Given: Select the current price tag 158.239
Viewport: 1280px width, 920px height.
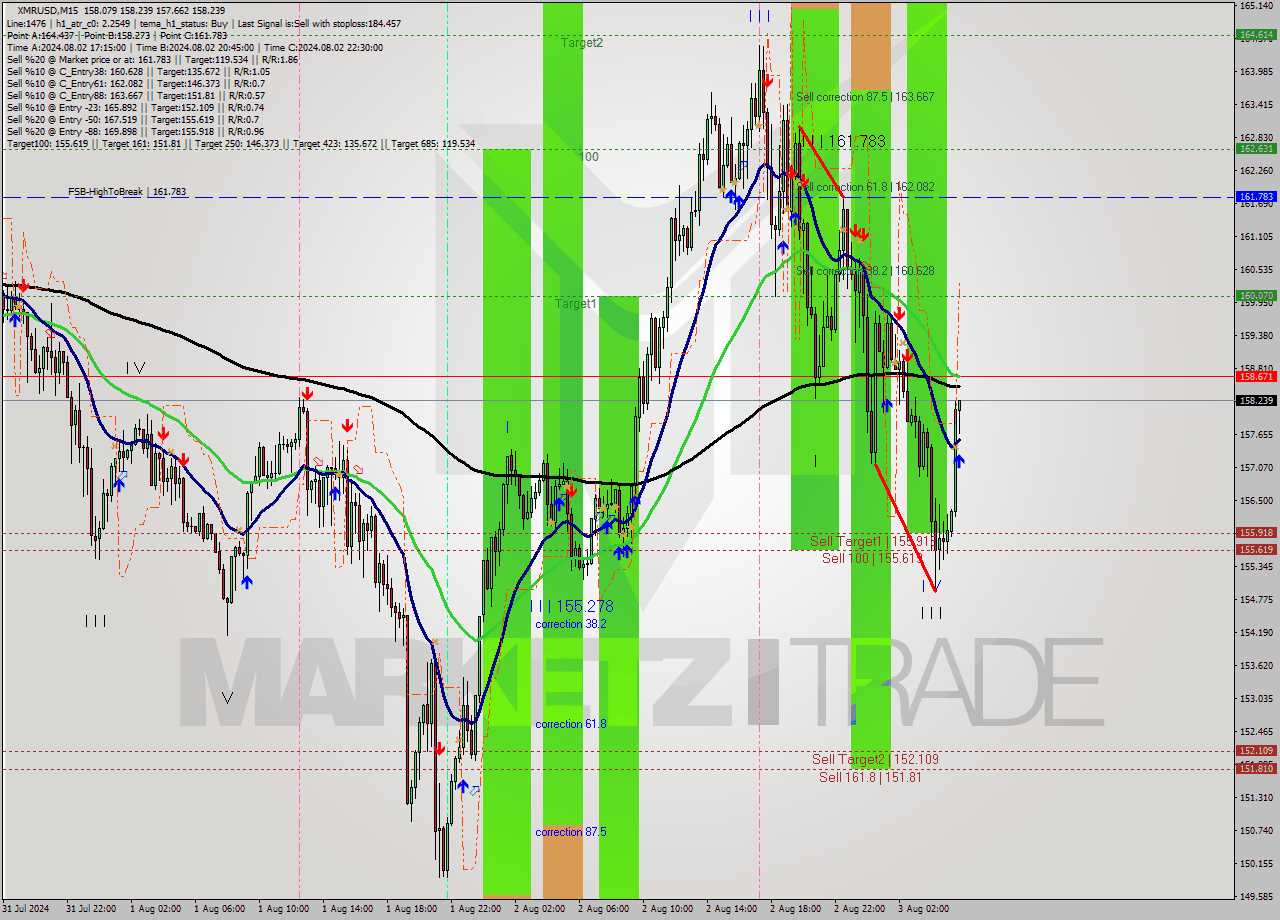Looking at the screenshot, I should (x=1256, y=401).
